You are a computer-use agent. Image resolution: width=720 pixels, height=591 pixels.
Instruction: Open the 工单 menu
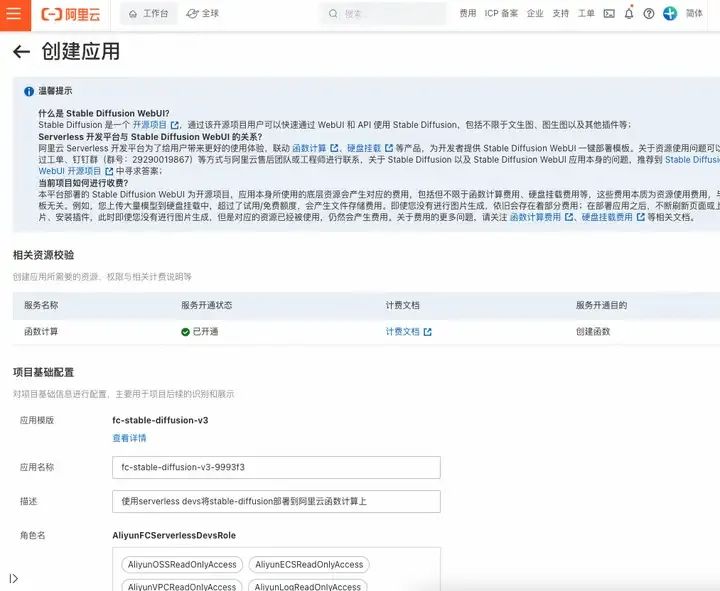[x=586, y=13]
